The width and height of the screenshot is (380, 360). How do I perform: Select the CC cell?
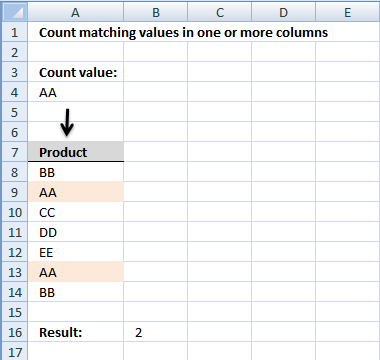point(76,212)
